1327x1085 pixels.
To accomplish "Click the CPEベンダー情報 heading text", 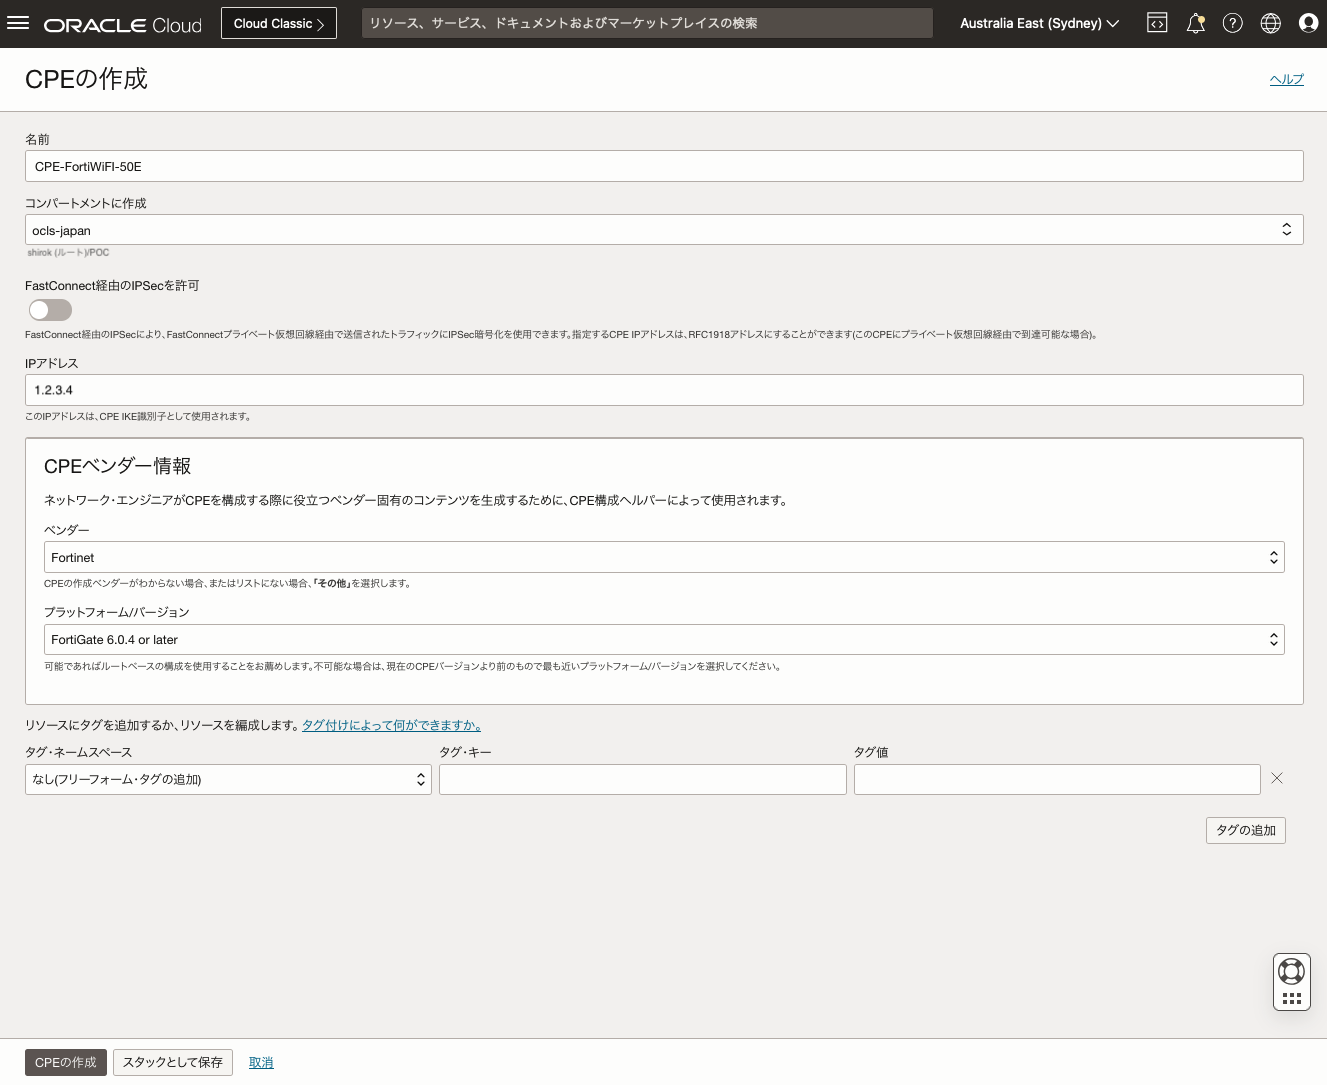I will pos(118,466).
